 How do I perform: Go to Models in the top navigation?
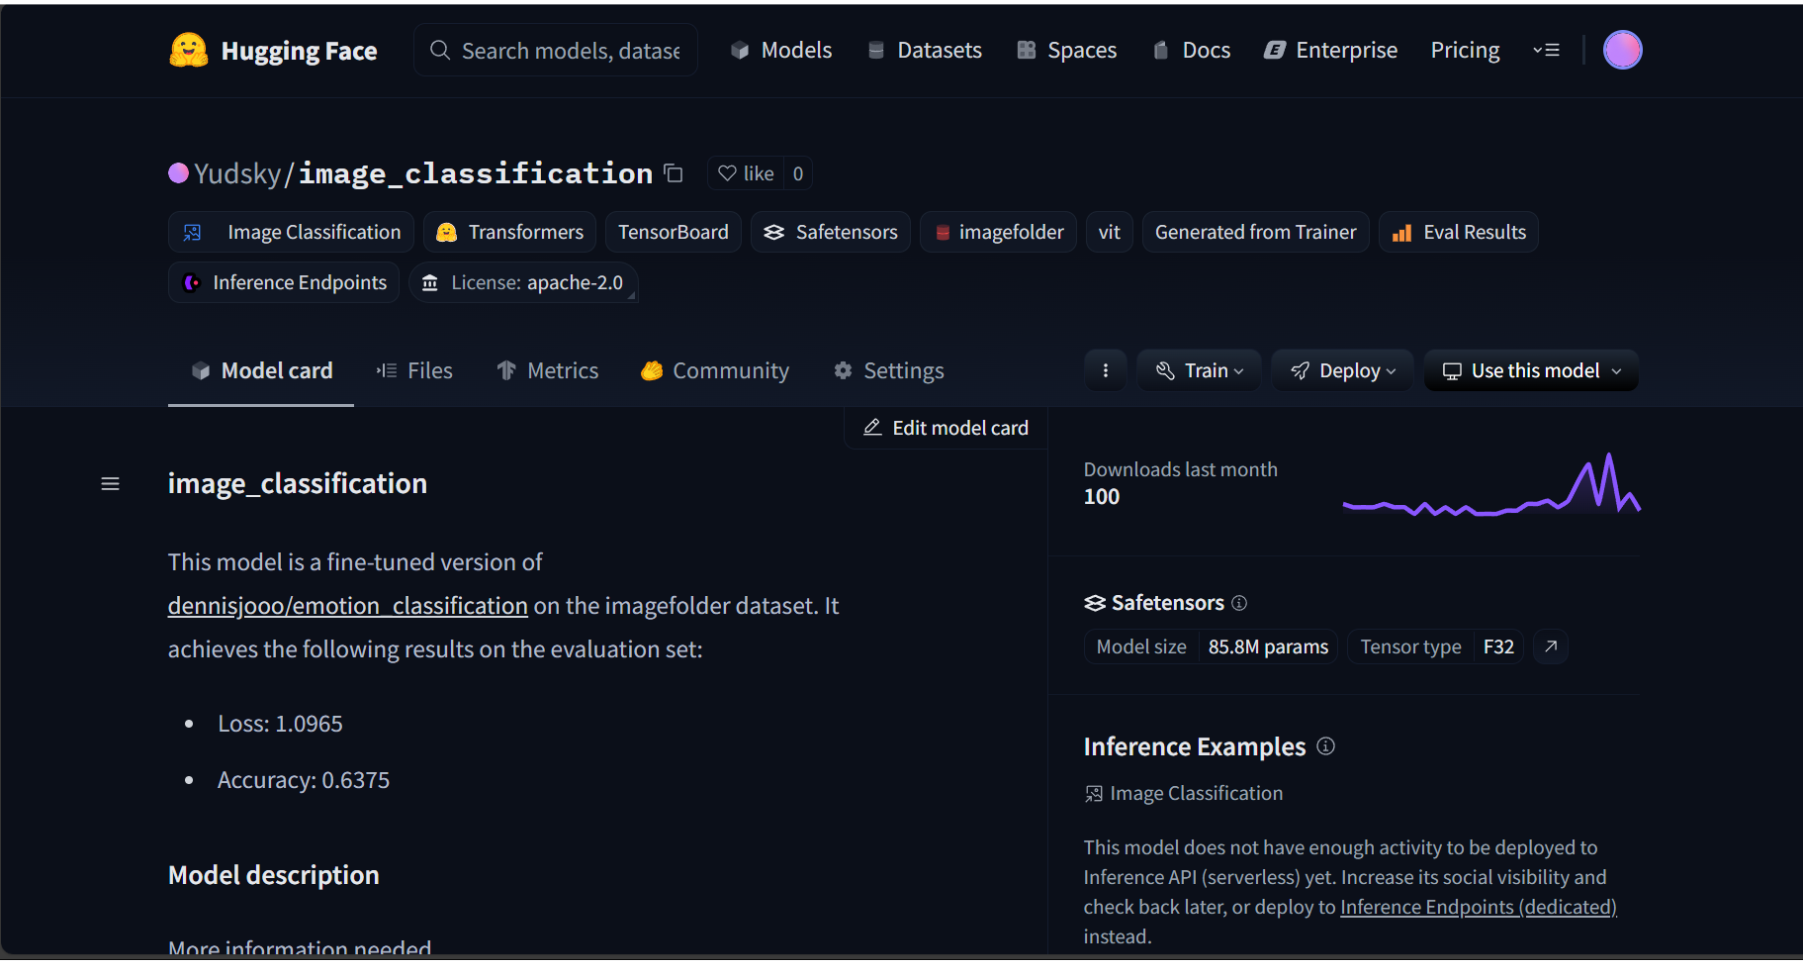(x=781, y=50)
